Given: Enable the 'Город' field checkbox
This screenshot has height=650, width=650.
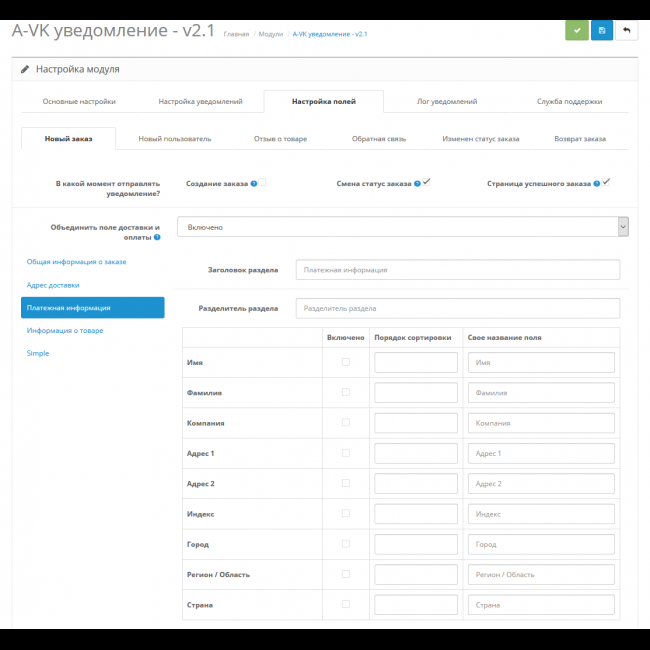Looking at the screenshot, I should [346, 544].
